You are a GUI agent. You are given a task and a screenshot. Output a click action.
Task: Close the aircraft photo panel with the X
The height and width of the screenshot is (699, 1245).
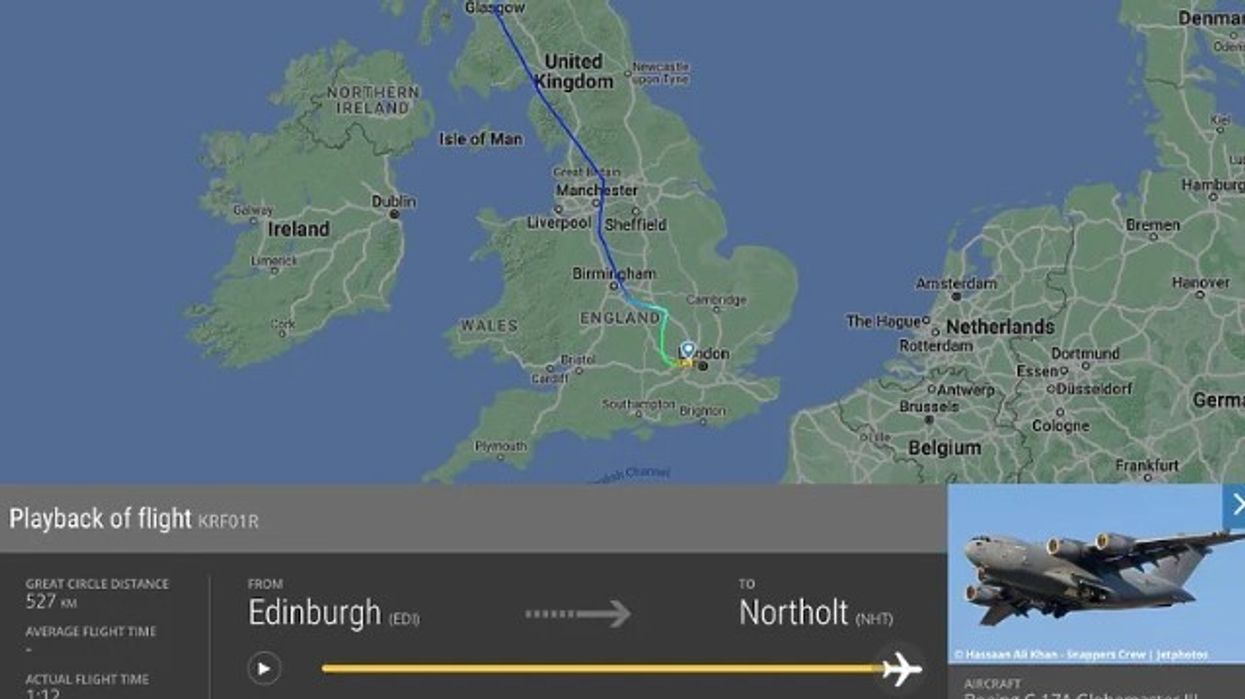(x=1235, y=506)
